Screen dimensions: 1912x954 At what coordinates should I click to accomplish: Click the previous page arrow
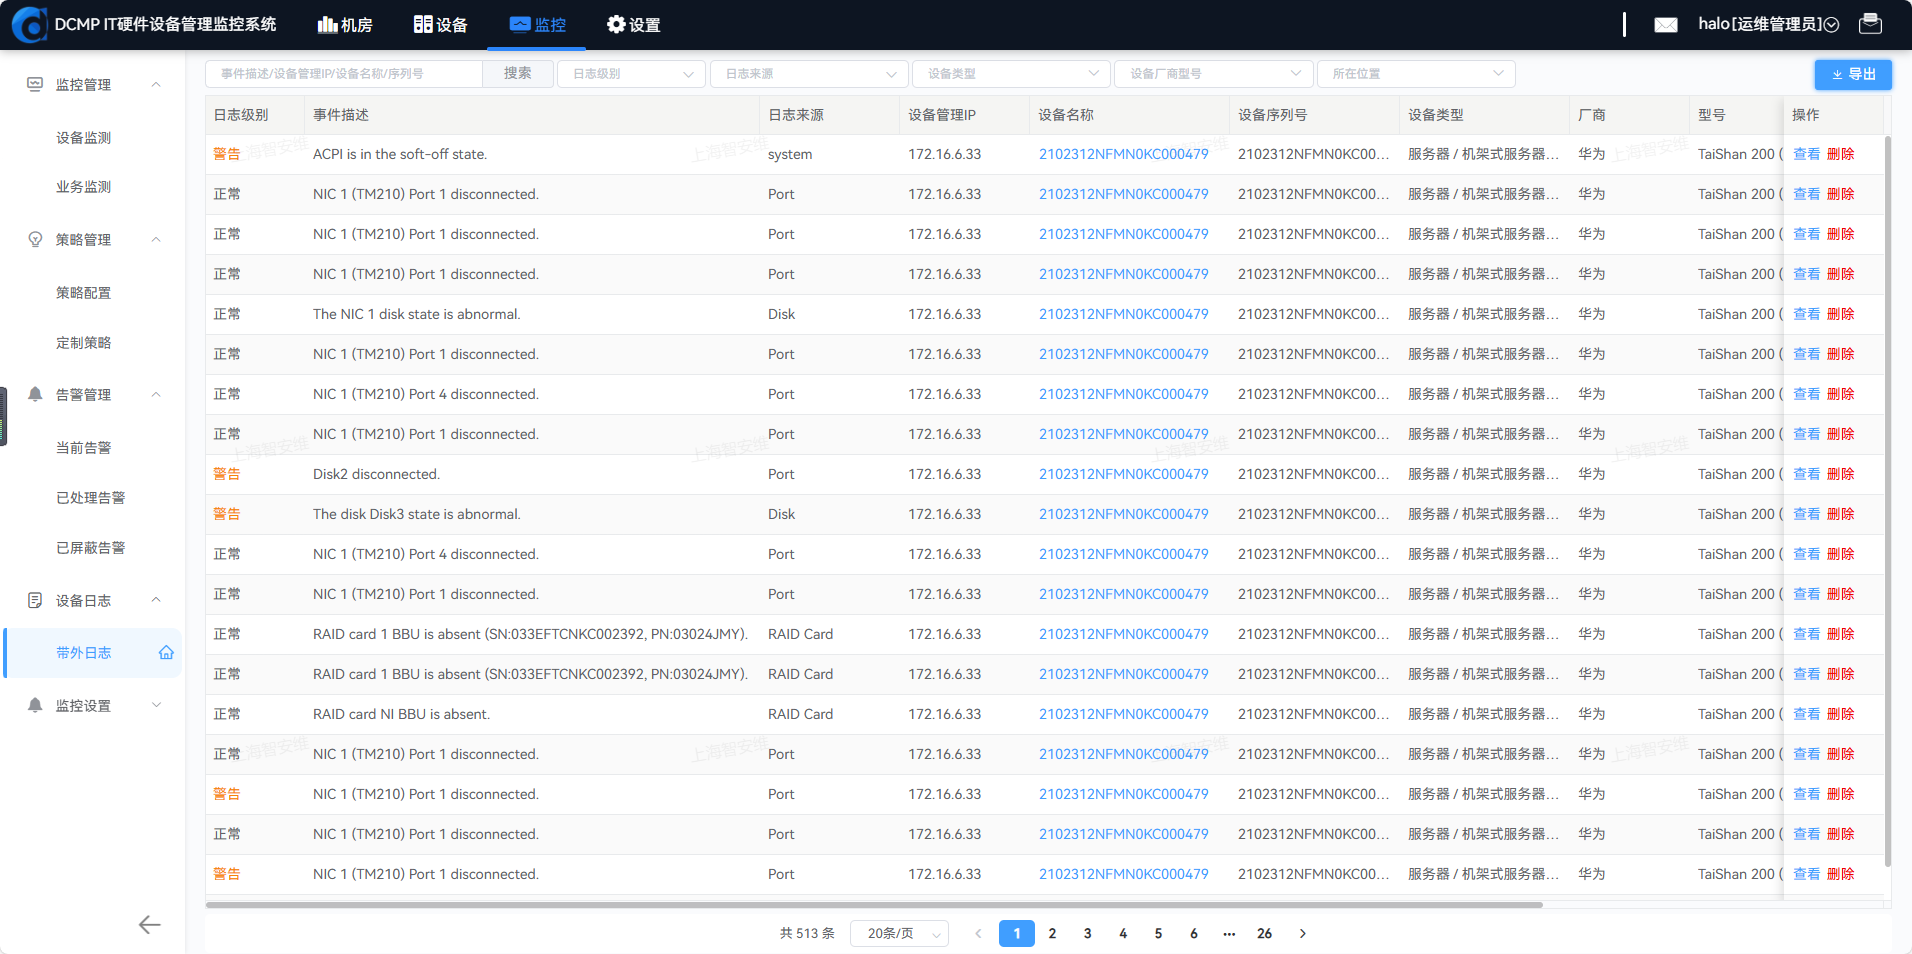point(978,934)
